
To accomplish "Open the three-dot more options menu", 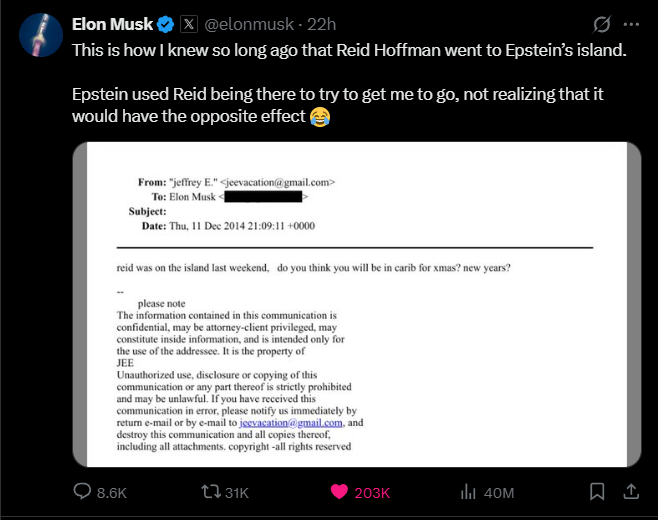I will [x=631, y=24].
